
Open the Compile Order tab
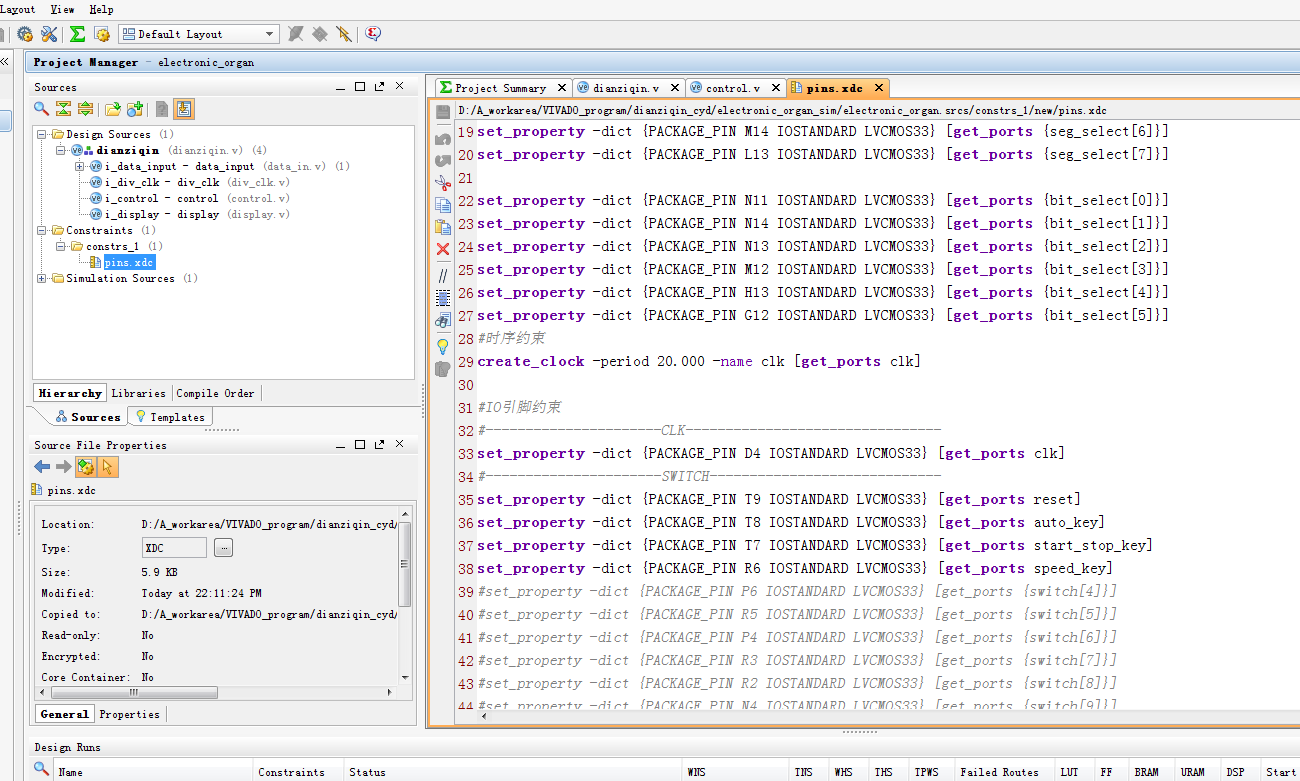click(x=215, y=393)
